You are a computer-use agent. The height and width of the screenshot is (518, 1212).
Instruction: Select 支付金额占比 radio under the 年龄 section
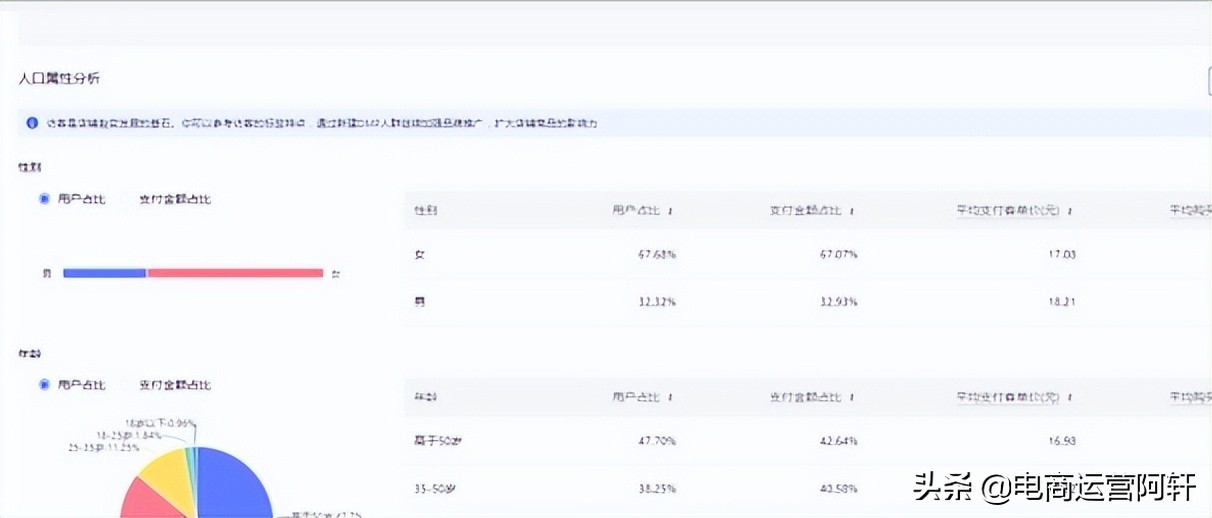[128, 385]
